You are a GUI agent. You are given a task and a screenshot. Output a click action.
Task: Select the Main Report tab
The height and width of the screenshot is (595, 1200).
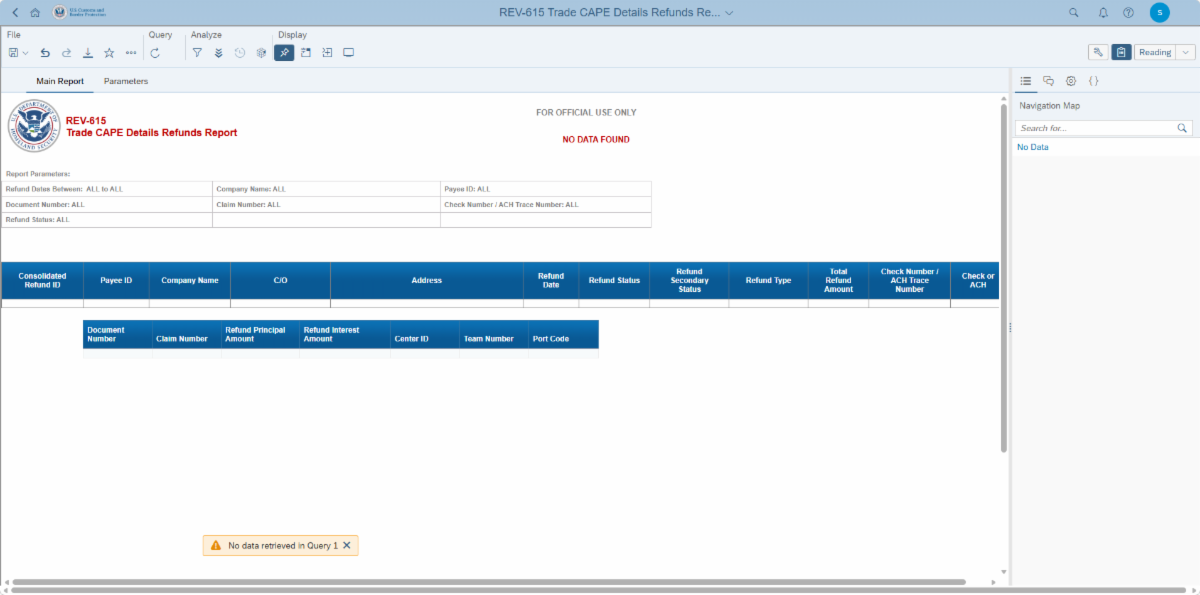pos(60,81)
